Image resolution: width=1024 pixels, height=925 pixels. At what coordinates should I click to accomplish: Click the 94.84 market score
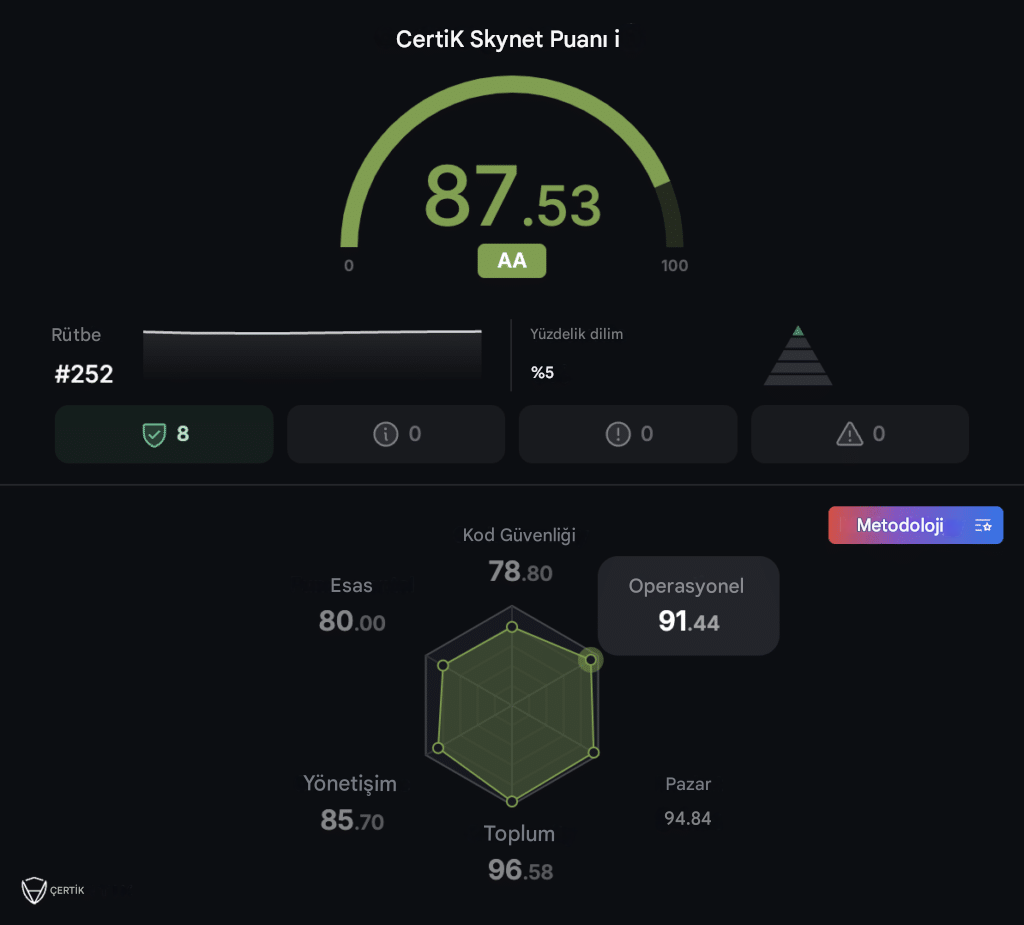tap(688, 818)
